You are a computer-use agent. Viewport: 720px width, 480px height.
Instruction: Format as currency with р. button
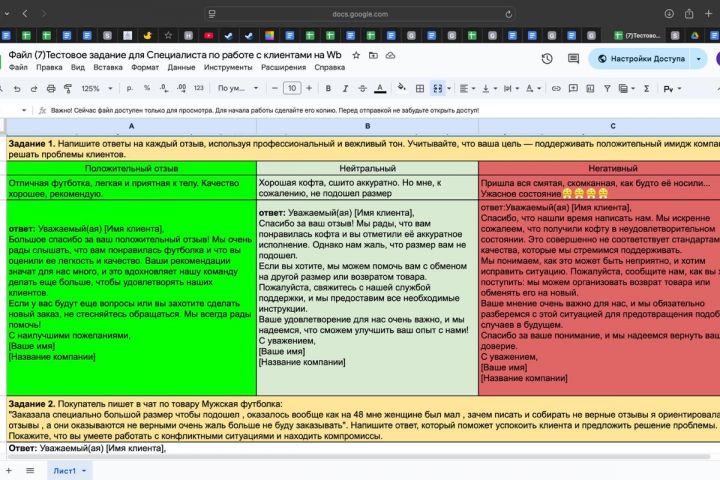tap(129, 88)
